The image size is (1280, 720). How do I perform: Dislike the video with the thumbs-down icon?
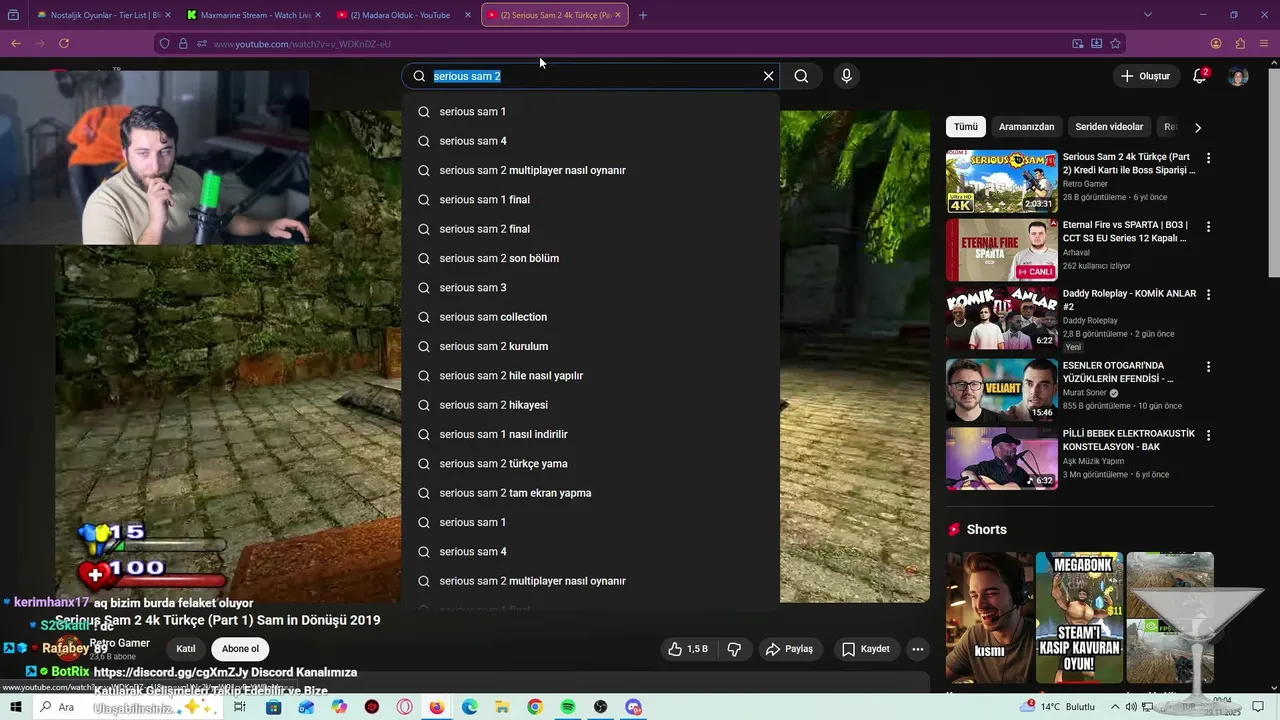point(734,649)
